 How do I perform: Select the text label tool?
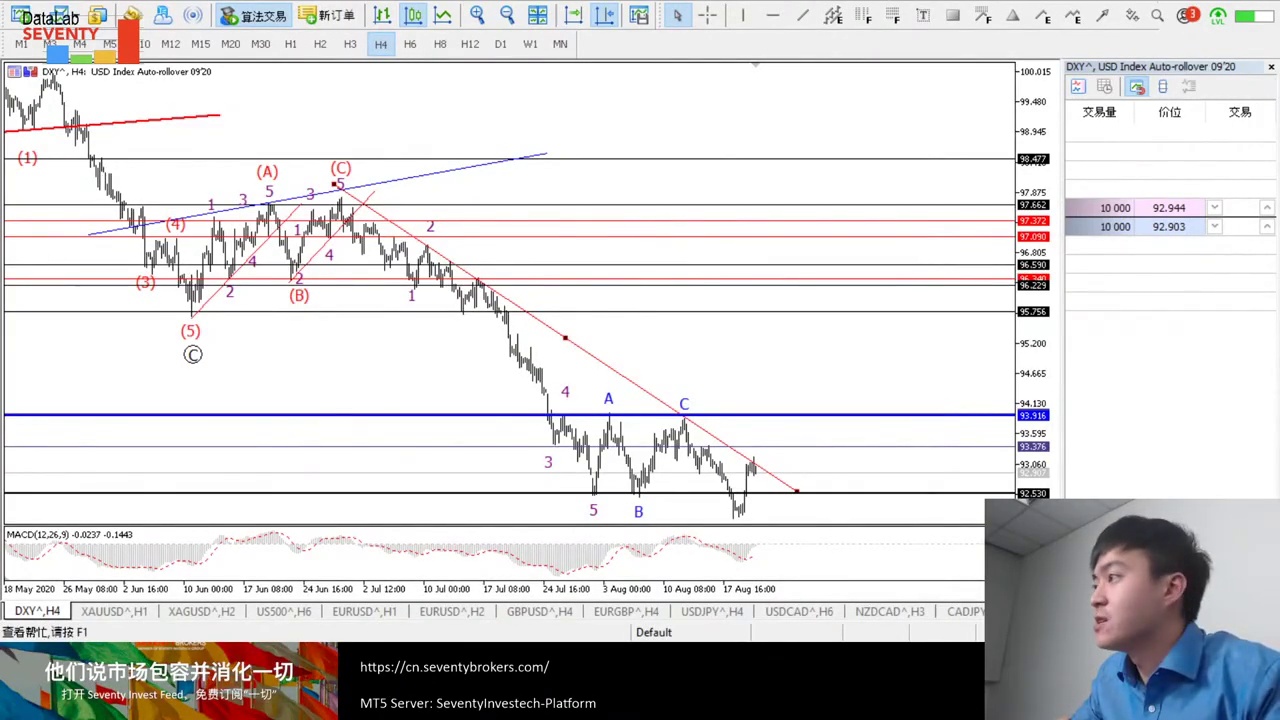coord(923,16)
